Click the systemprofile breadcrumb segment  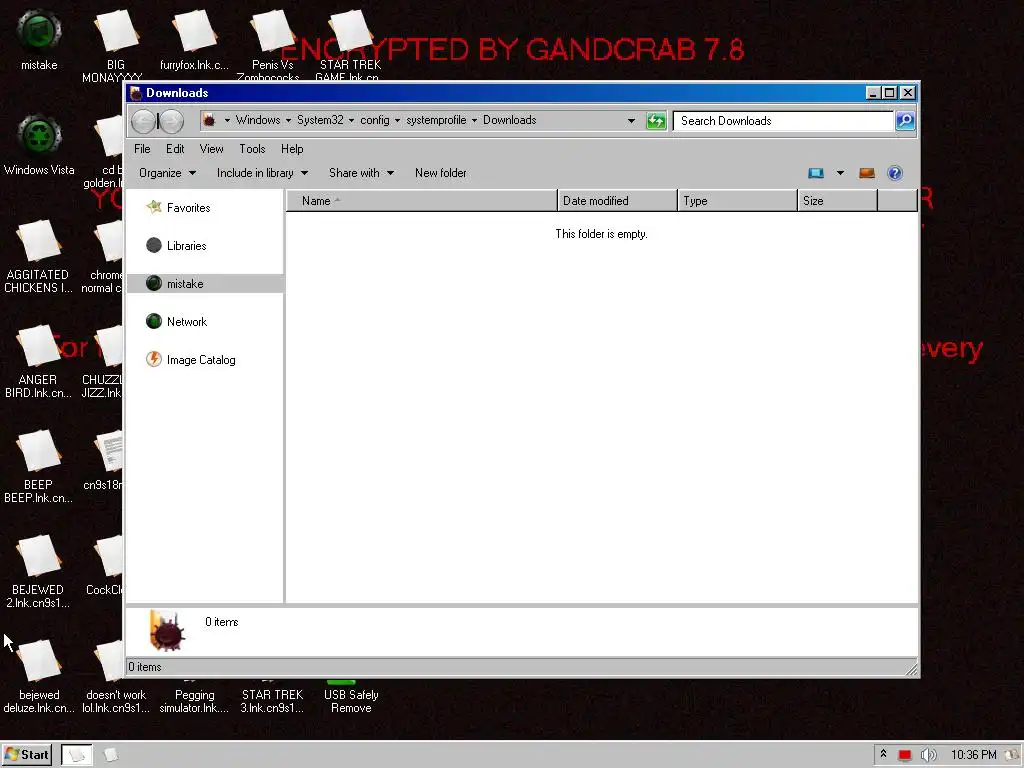point(436,120)
